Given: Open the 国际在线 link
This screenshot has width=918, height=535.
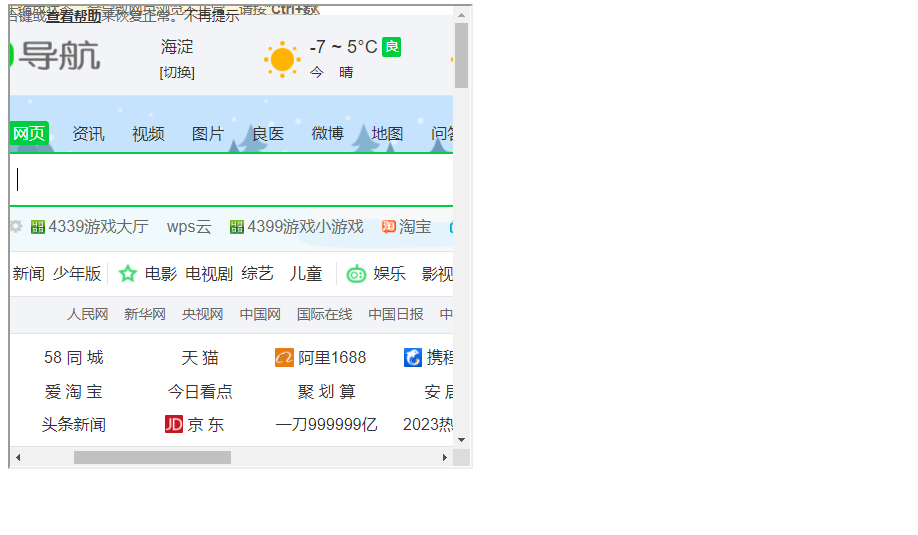Looking at the screenshot, I should pyautogui.click(x=324, y=314).
